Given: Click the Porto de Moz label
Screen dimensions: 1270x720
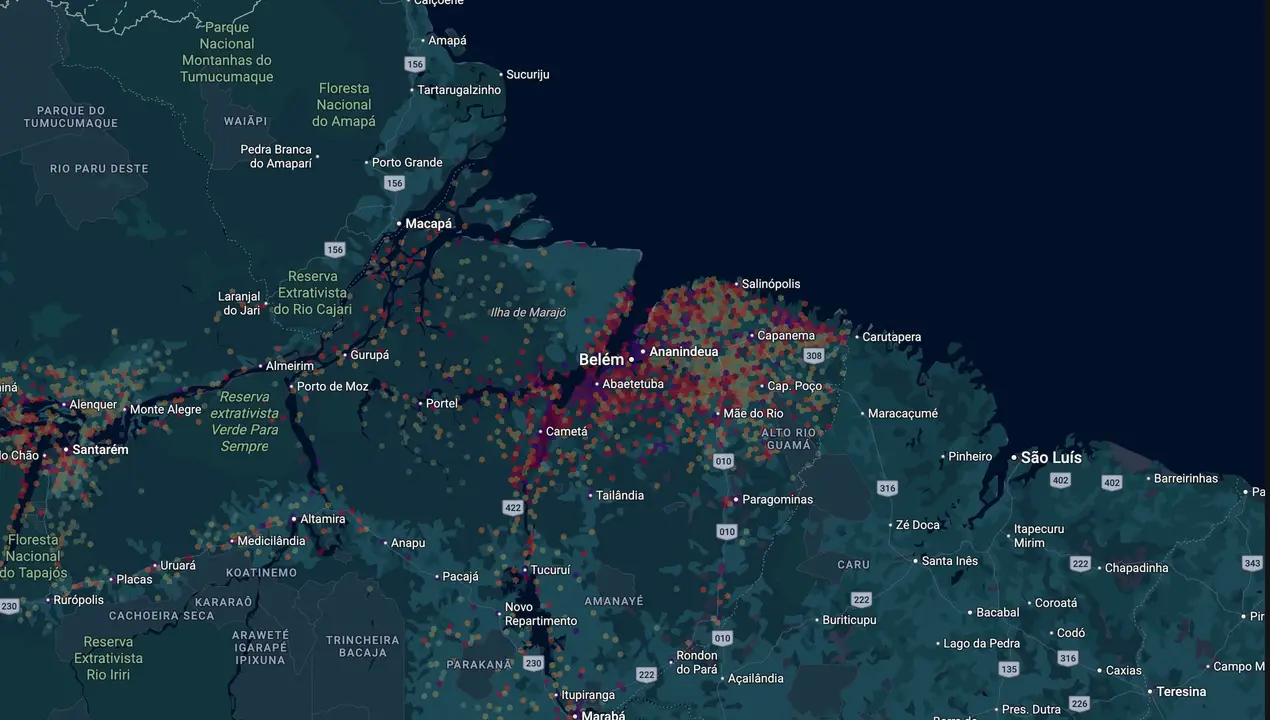Looking at the screenshot, I should 333,387.
